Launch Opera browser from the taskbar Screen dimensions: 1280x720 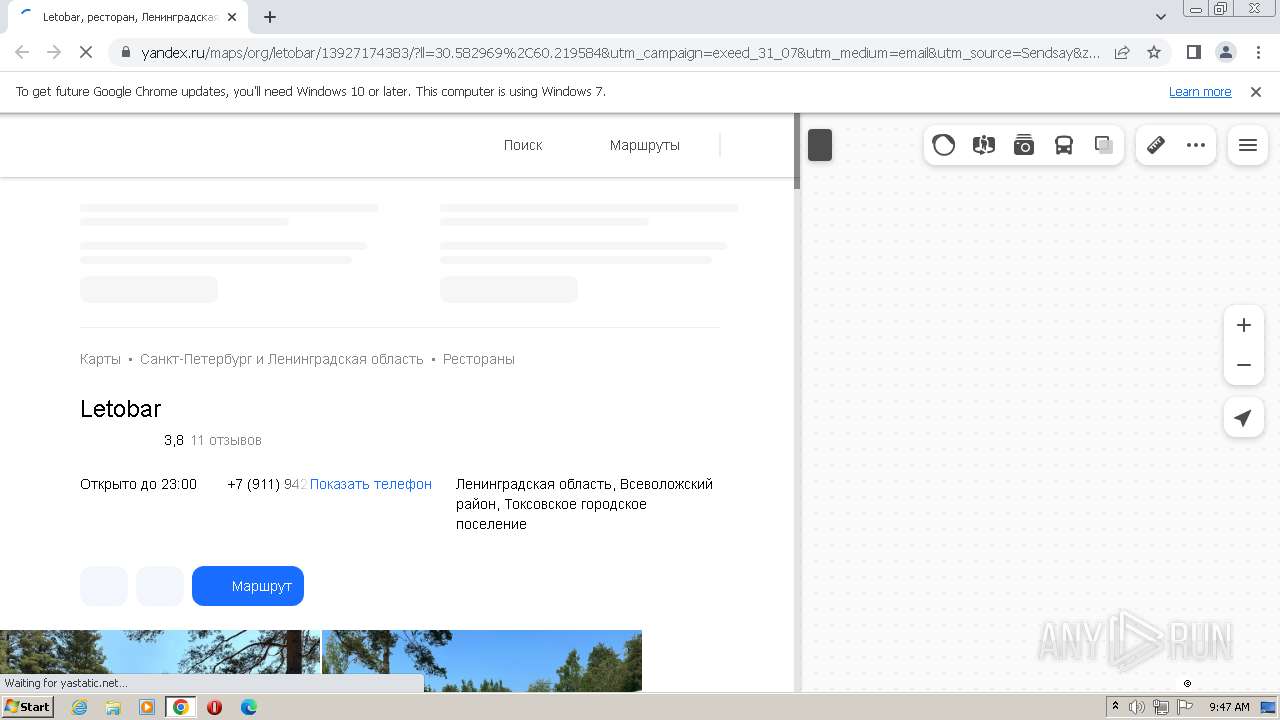point(214,707)
